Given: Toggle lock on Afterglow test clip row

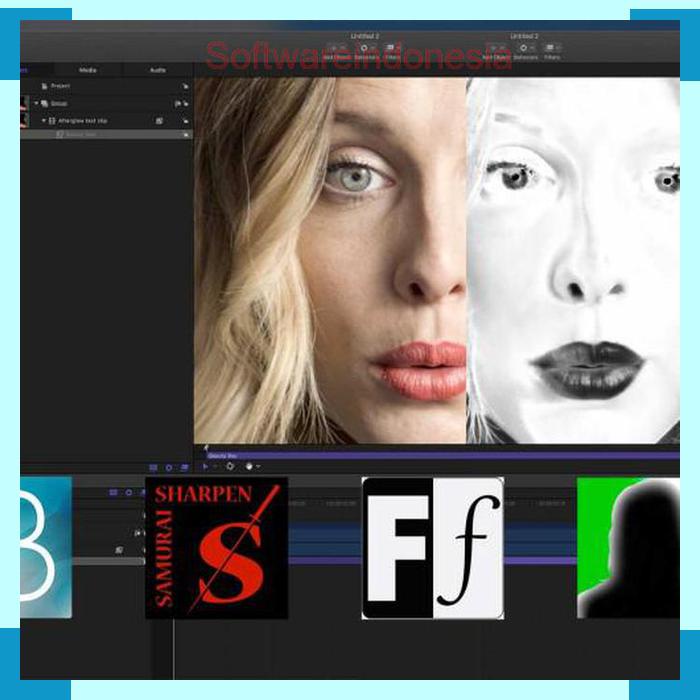Looking at the screenshot, I should tap(185, 121).
